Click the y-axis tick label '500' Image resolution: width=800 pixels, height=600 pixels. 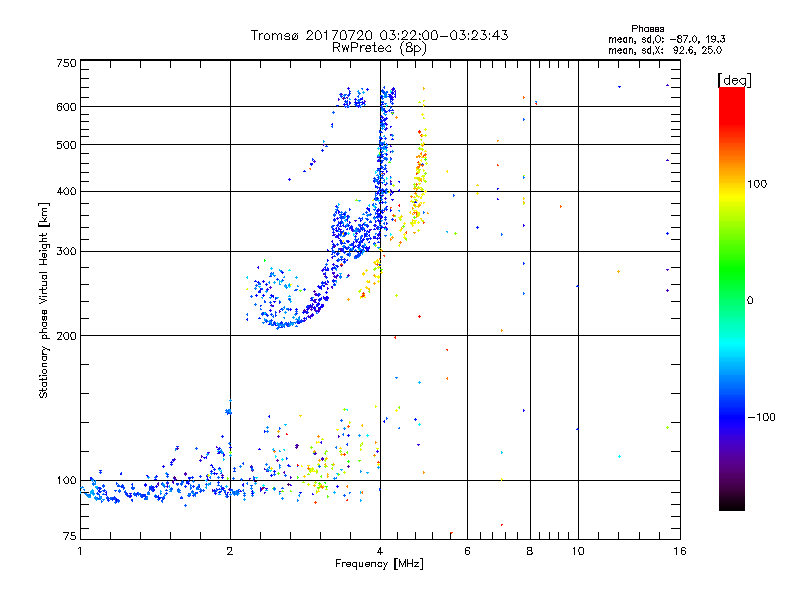(x=66, y=145)
